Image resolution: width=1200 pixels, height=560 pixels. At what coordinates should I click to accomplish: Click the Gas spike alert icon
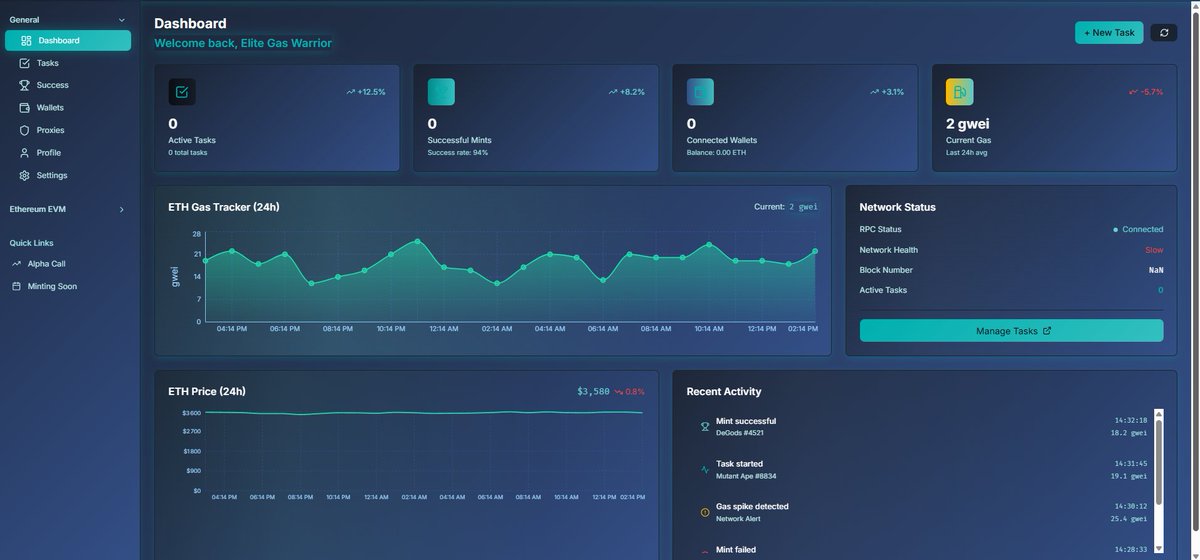pyautogui.click(x=705, y=512)
